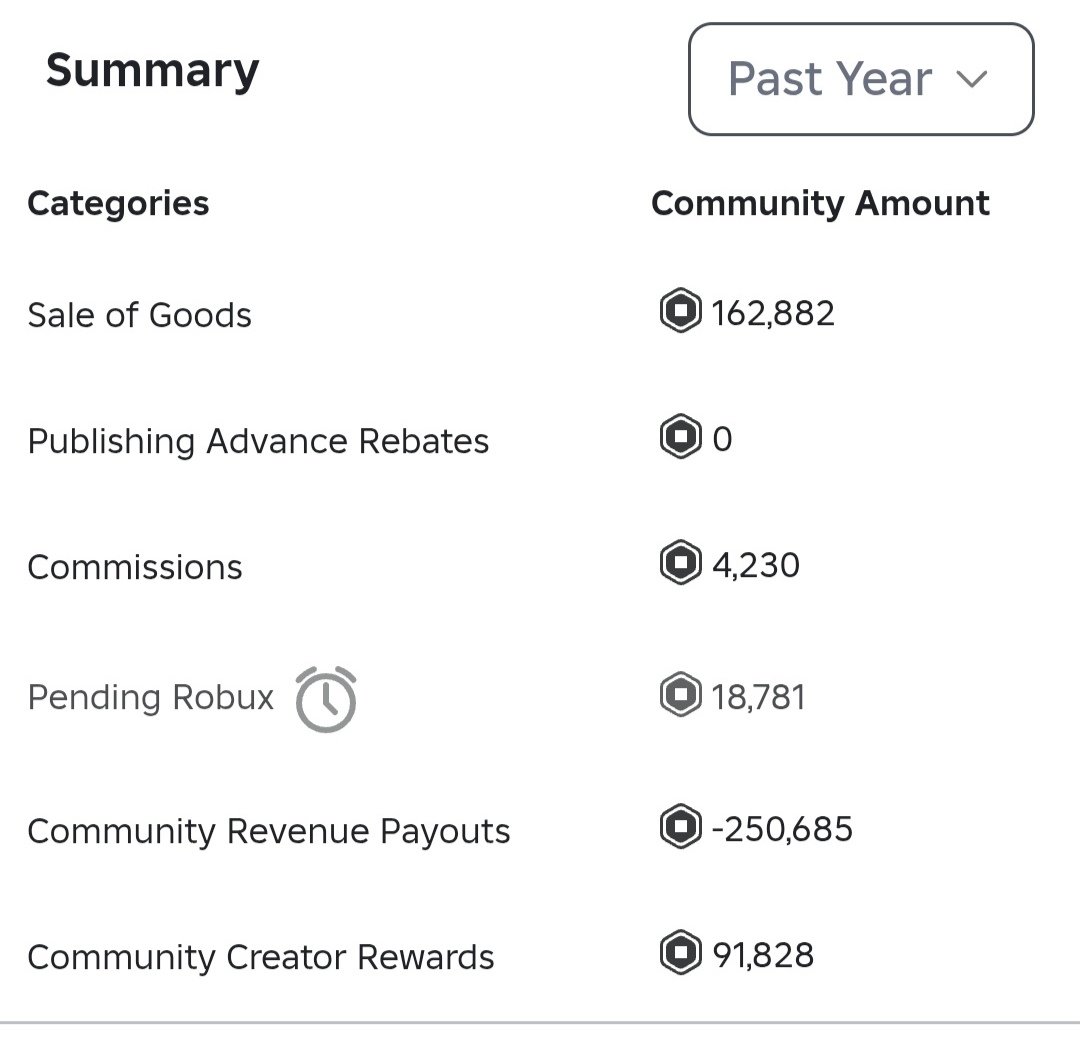This screenshot has height=1040, width=1080.
Task: Click the Pending Robux clock icon
Action: pos(326,699)
